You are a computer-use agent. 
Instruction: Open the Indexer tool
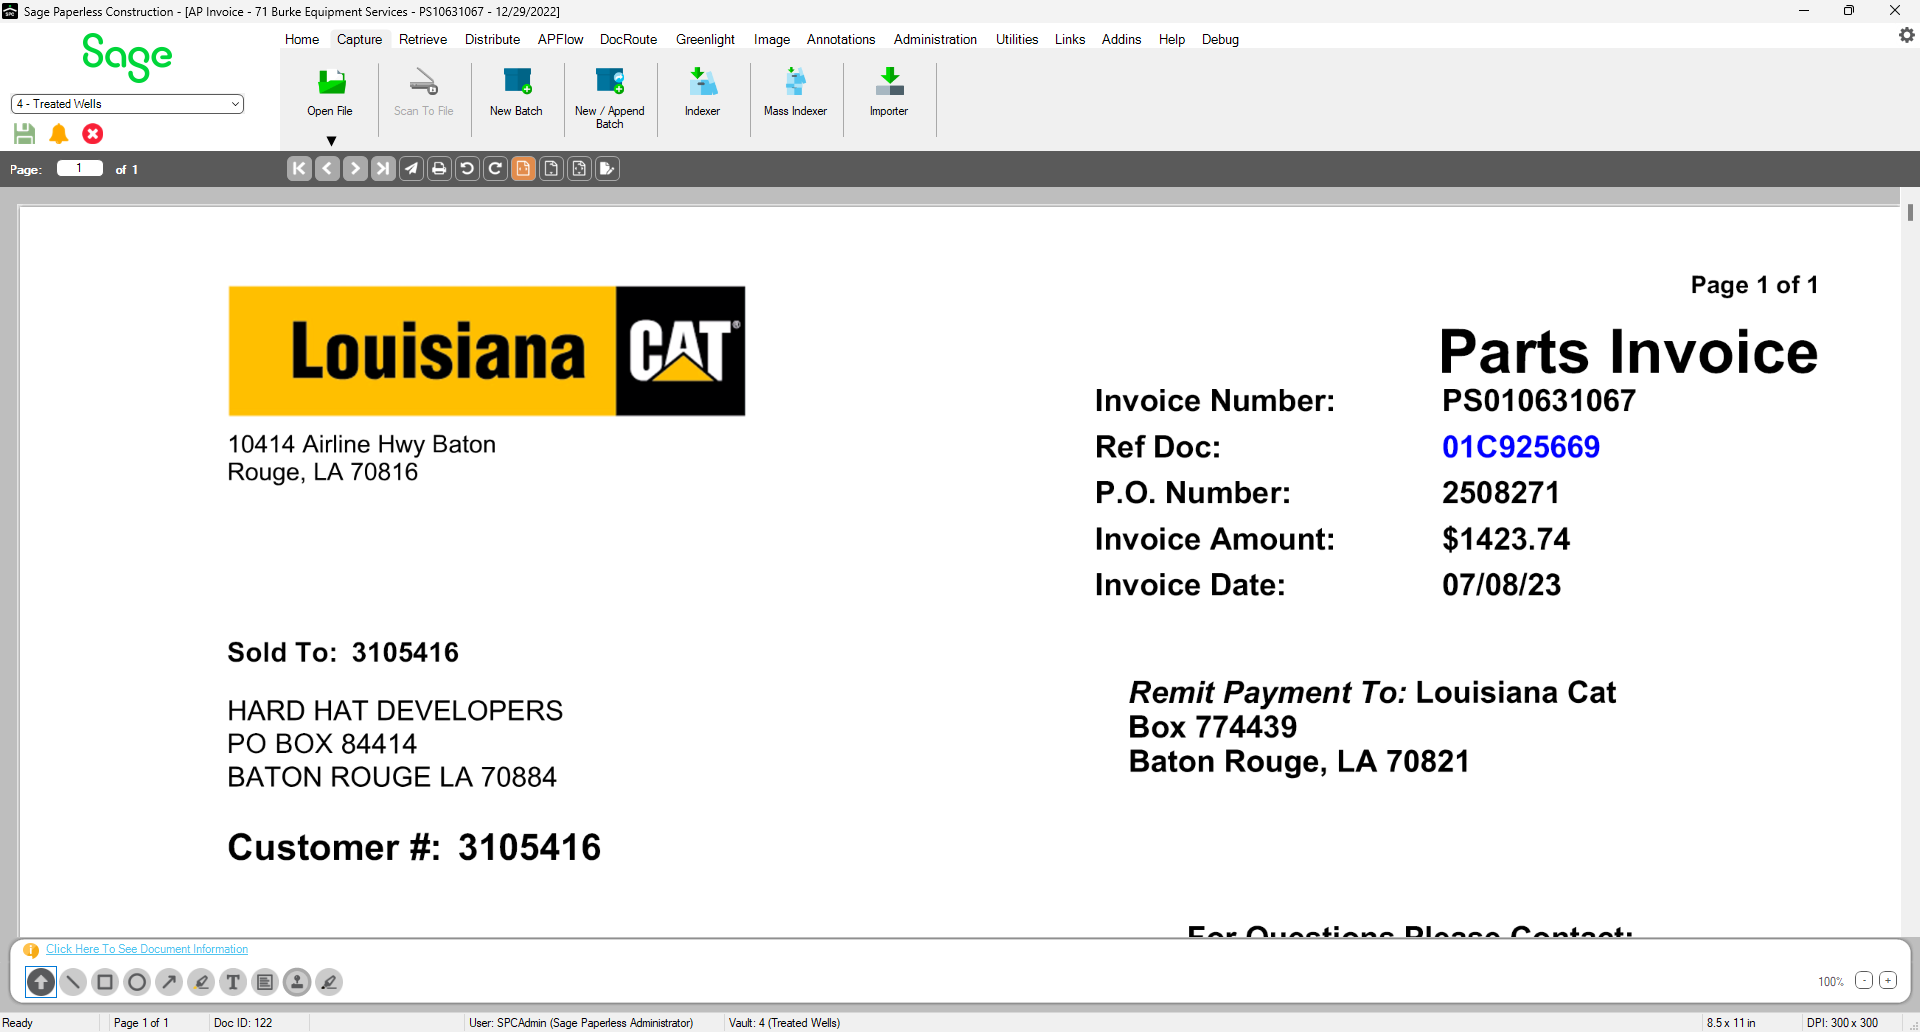pos(702,90)
